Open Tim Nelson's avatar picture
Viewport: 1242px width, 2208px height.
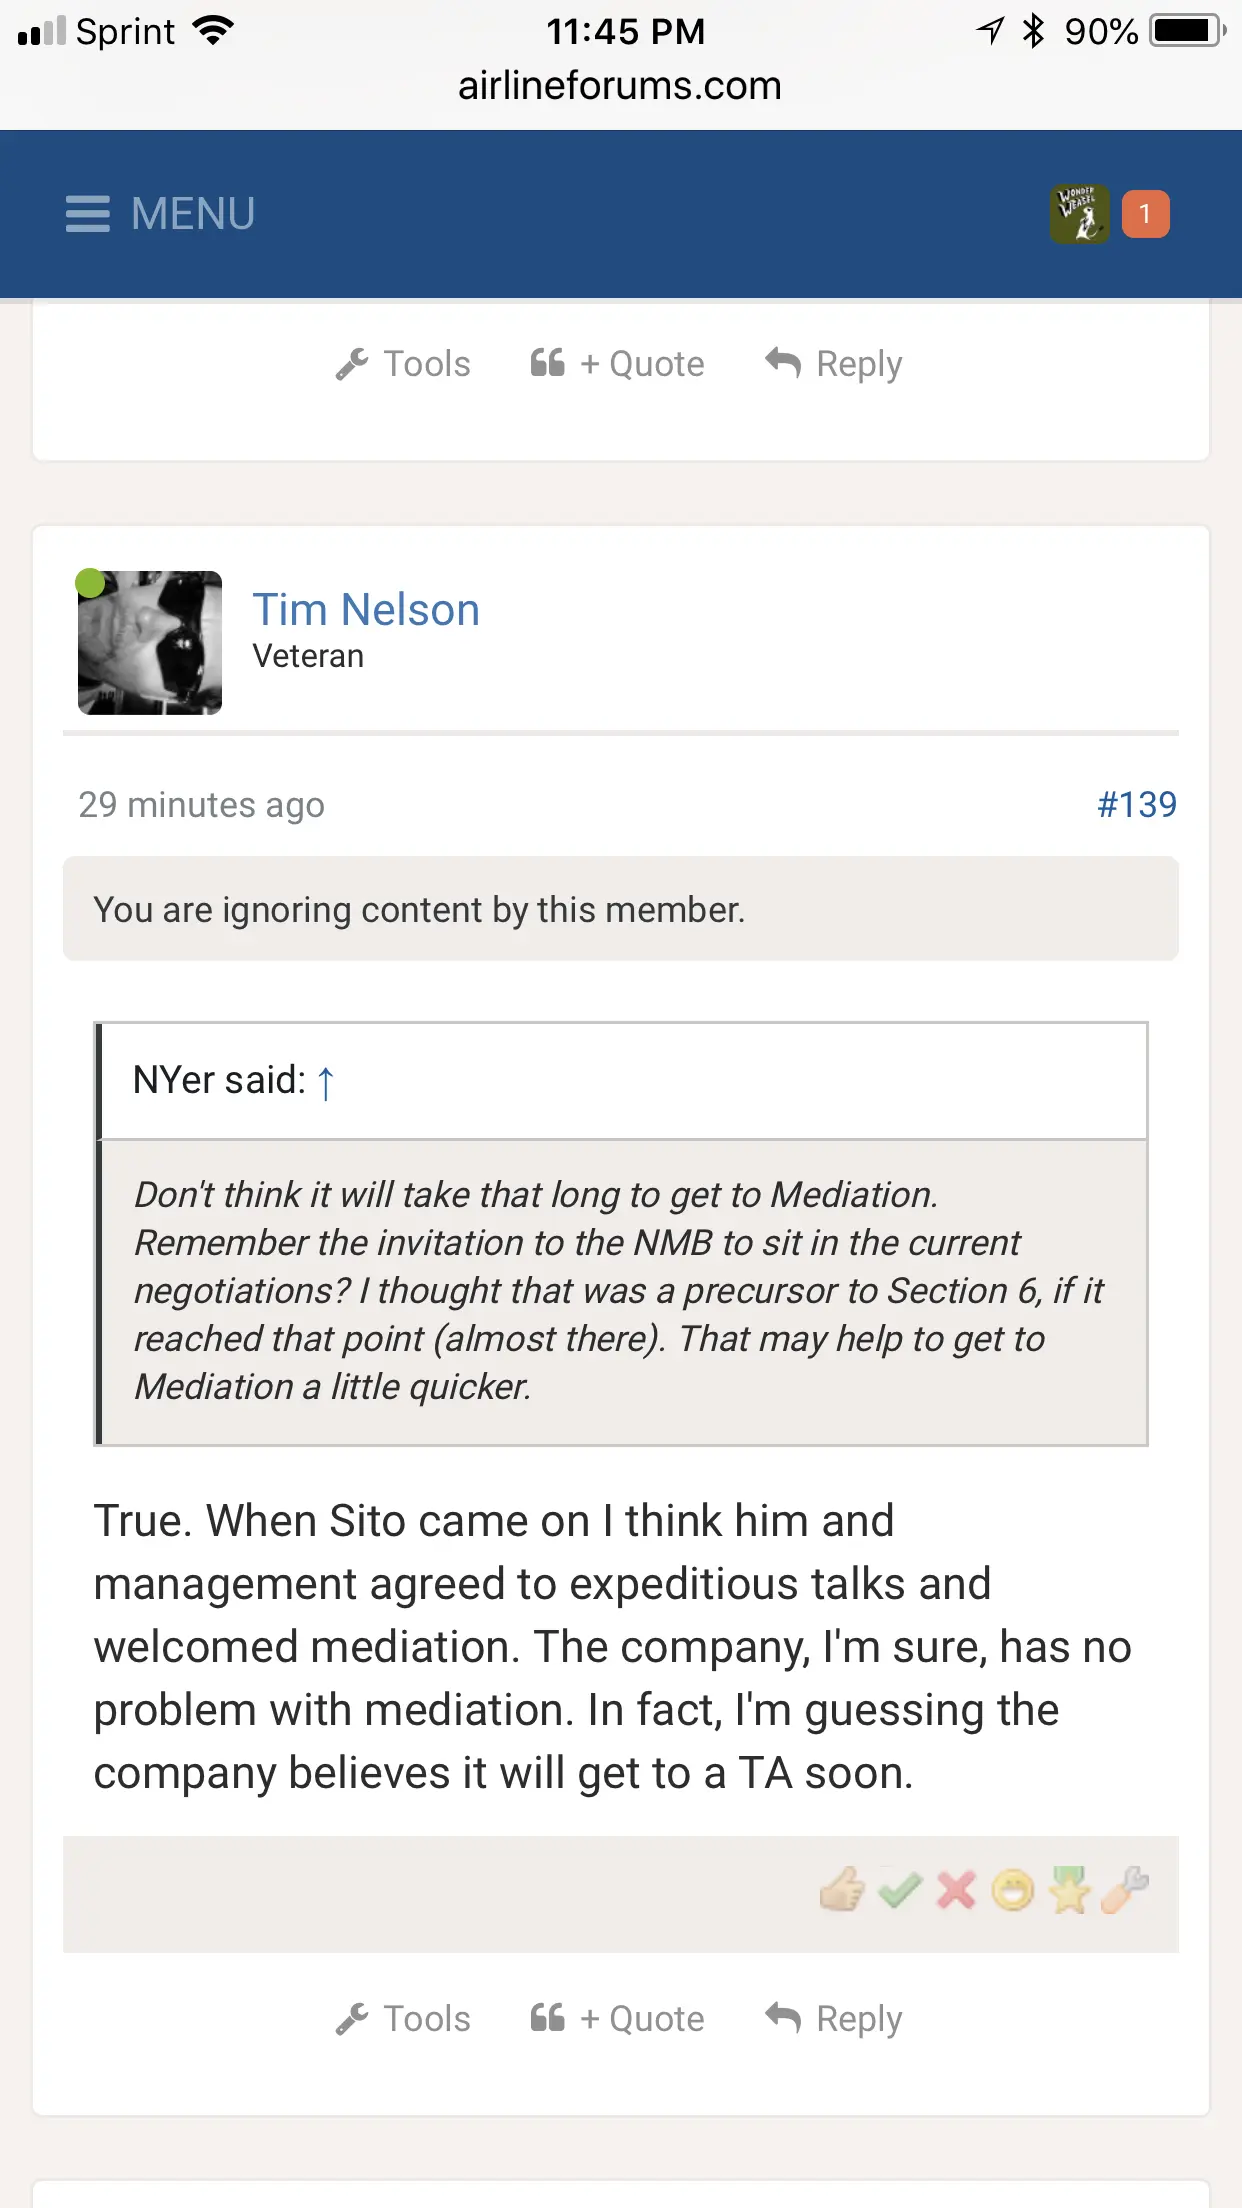[x=150, y=643]
